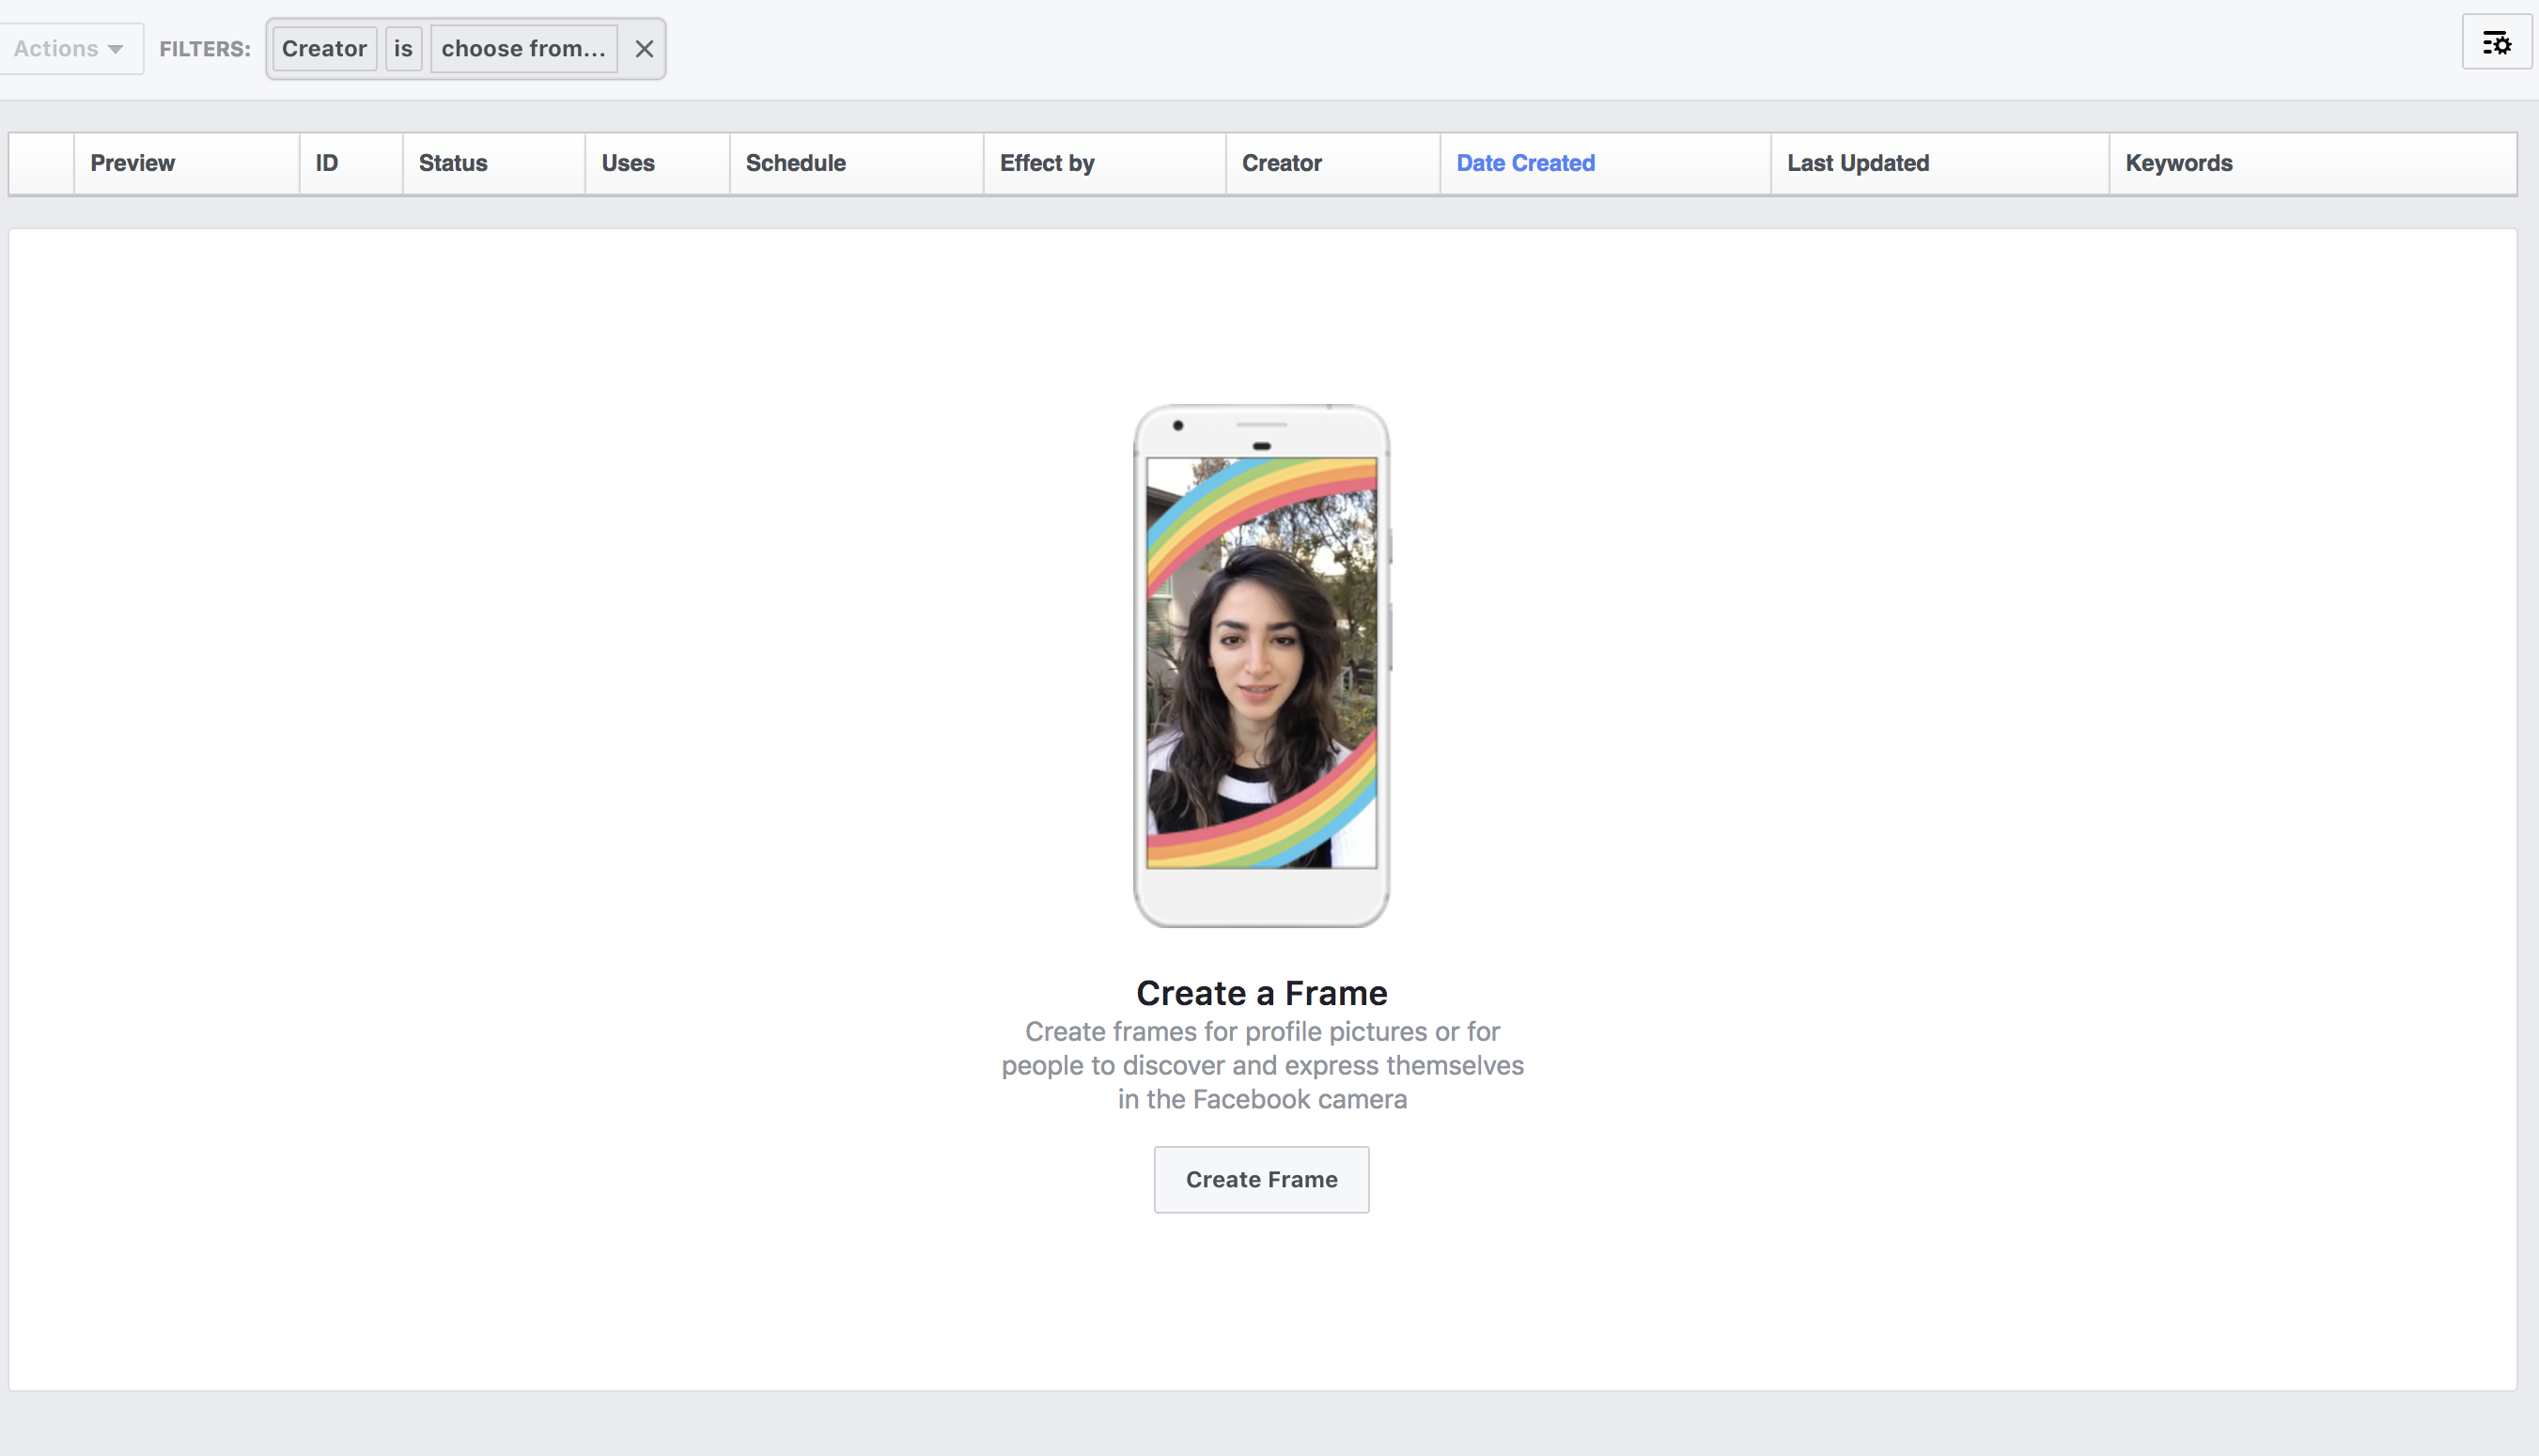Screen dimensions: 2539x1456
Task: Open the Actions dropdown
Action: (x=70, y=48)
